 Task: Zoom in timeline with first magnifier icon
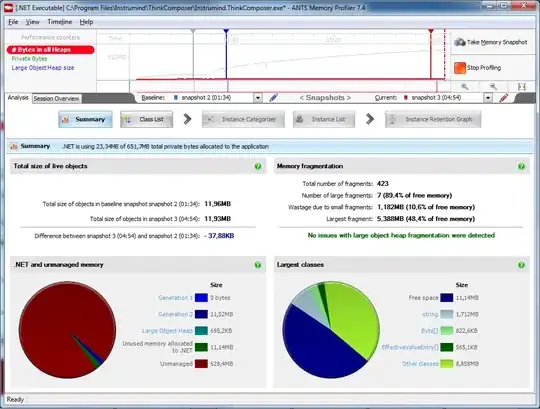(x=465, y=86)
